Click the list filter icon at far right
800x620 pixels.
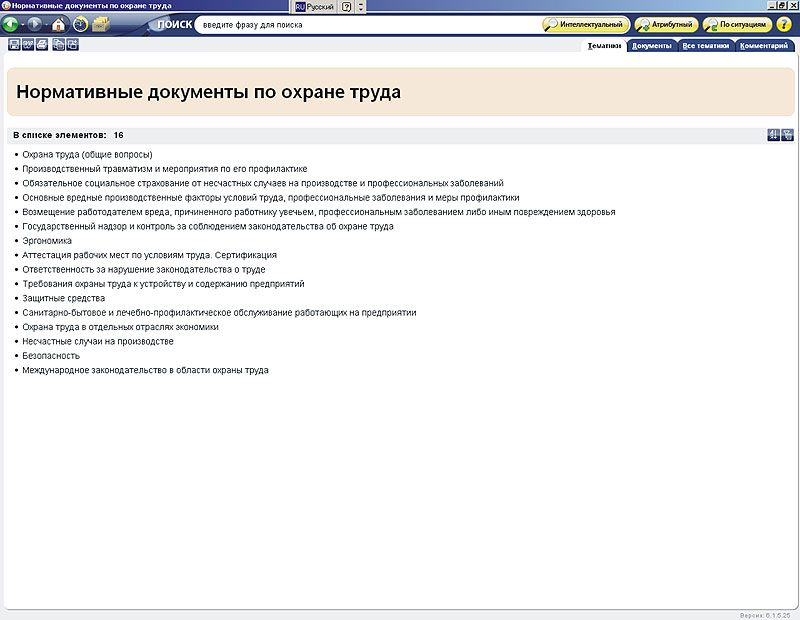(x=788, y=135)
